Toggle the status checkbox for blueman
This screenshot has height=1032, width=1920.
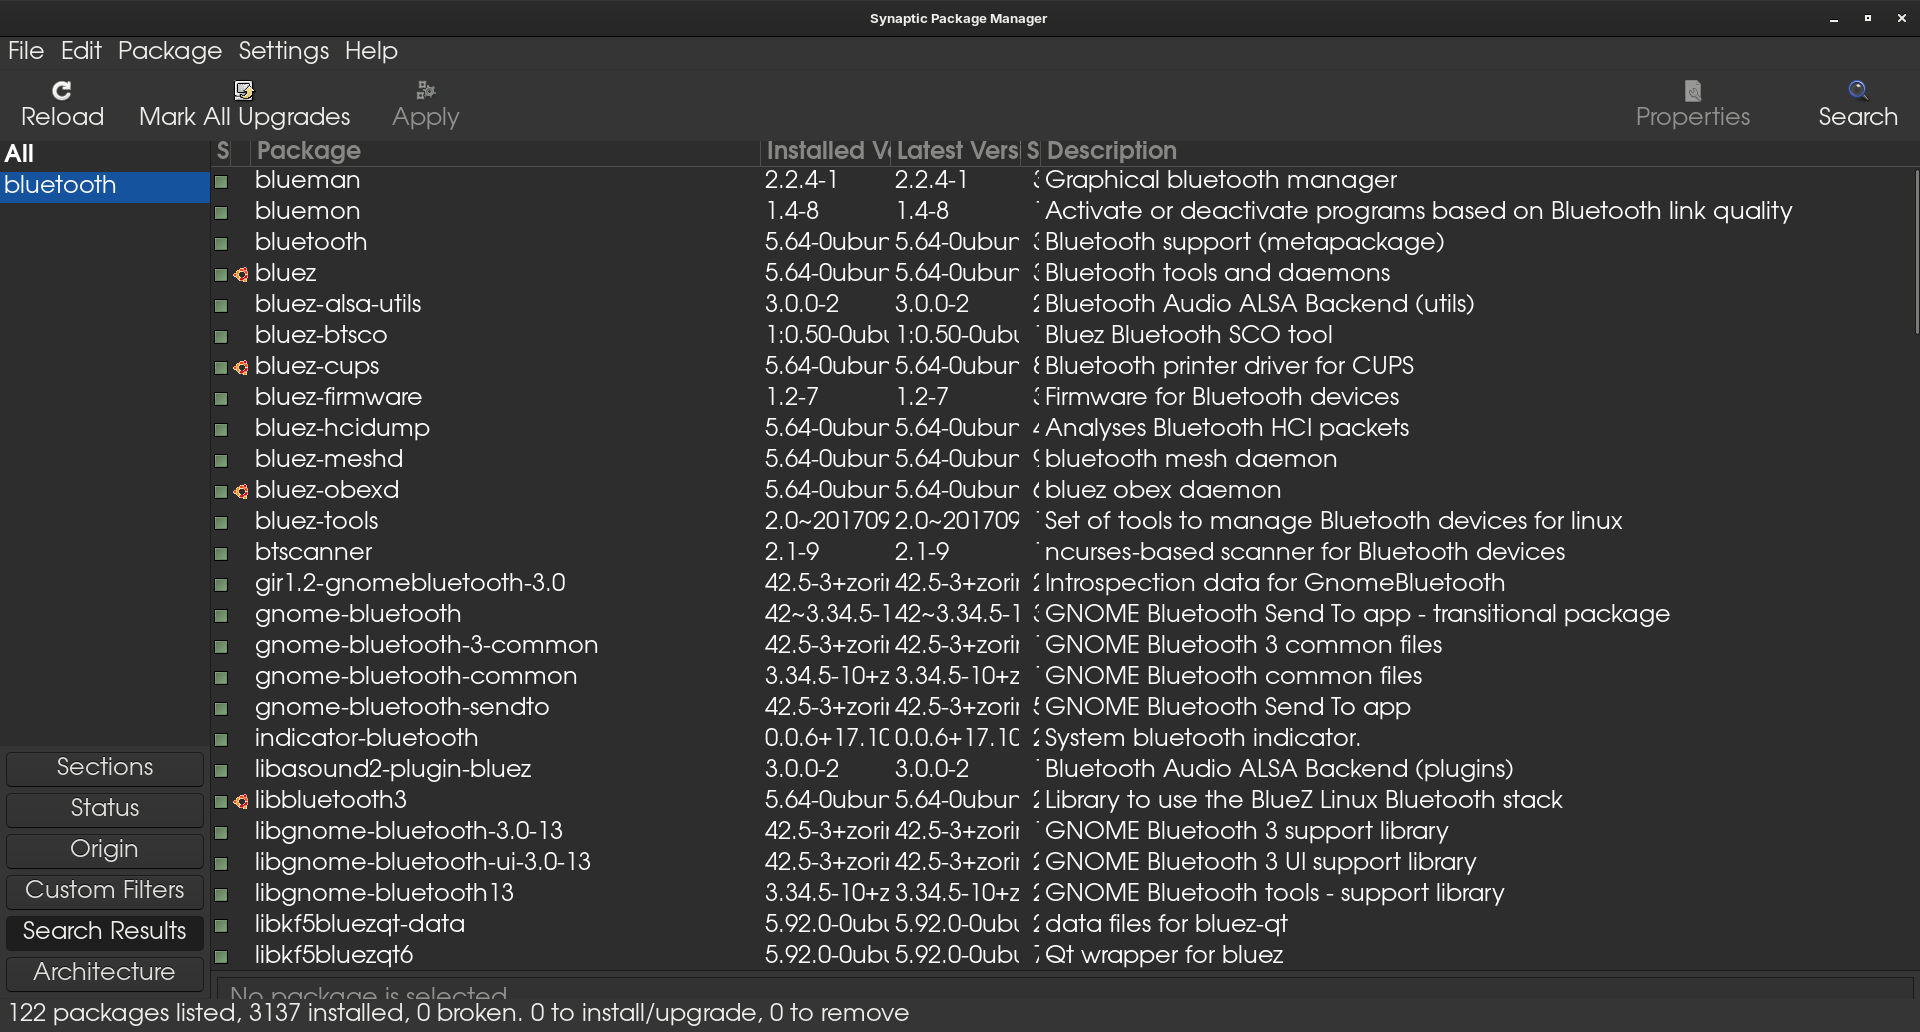[222, 181]
